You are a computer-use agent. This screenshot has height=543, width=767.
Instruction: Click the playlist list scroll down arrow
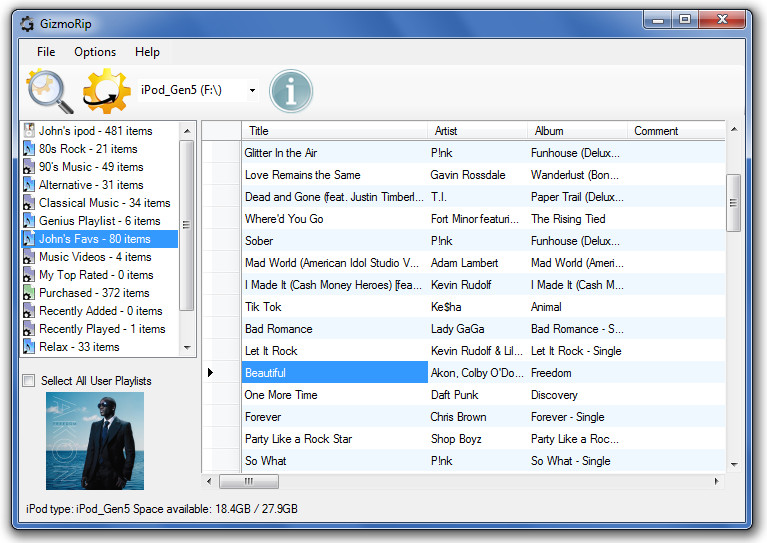point(187,347)
